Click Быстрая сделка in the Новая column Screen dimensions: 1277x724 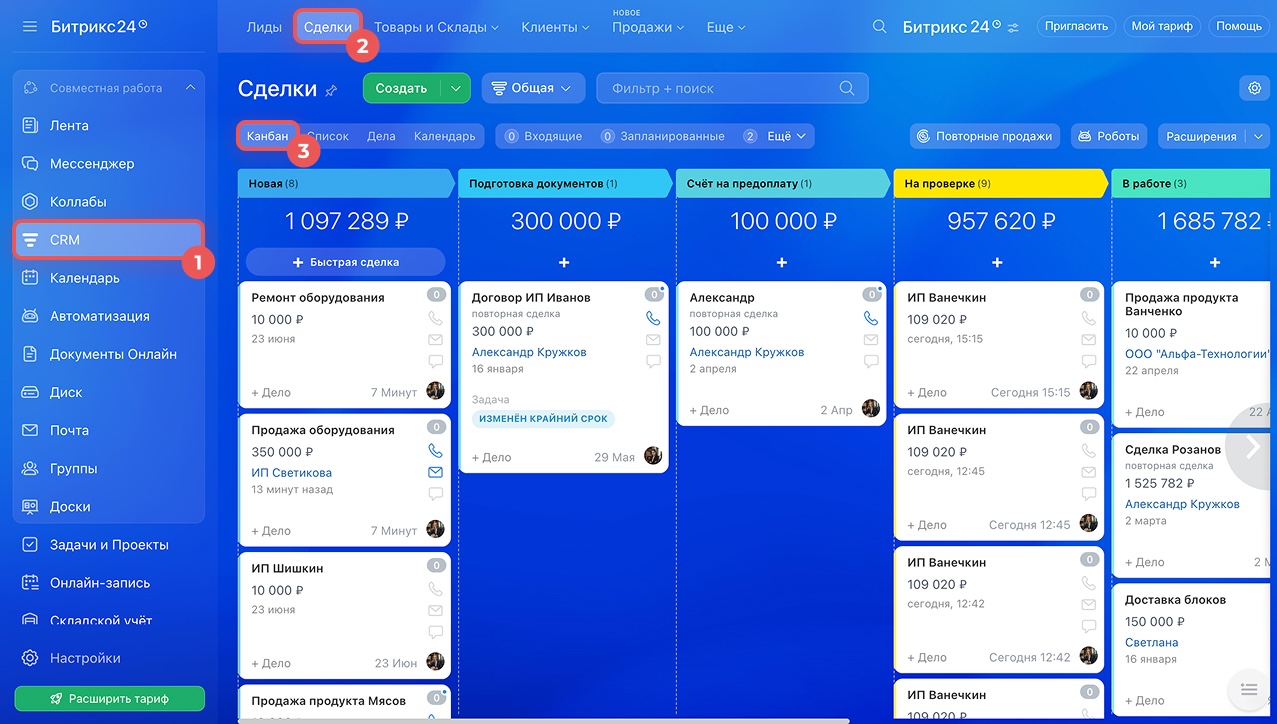click(x=346, y=262)
